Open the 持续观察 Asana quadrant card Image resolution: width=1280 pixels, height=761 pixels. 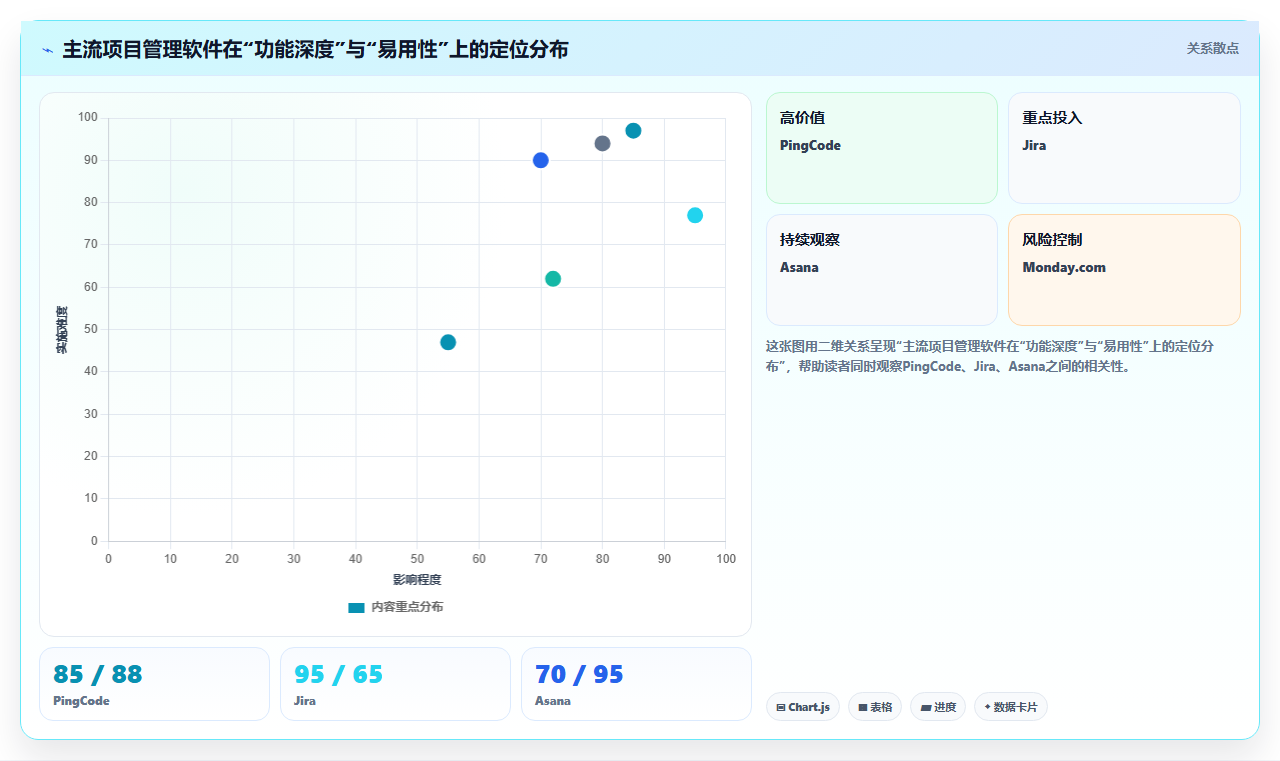coord(882,270)
